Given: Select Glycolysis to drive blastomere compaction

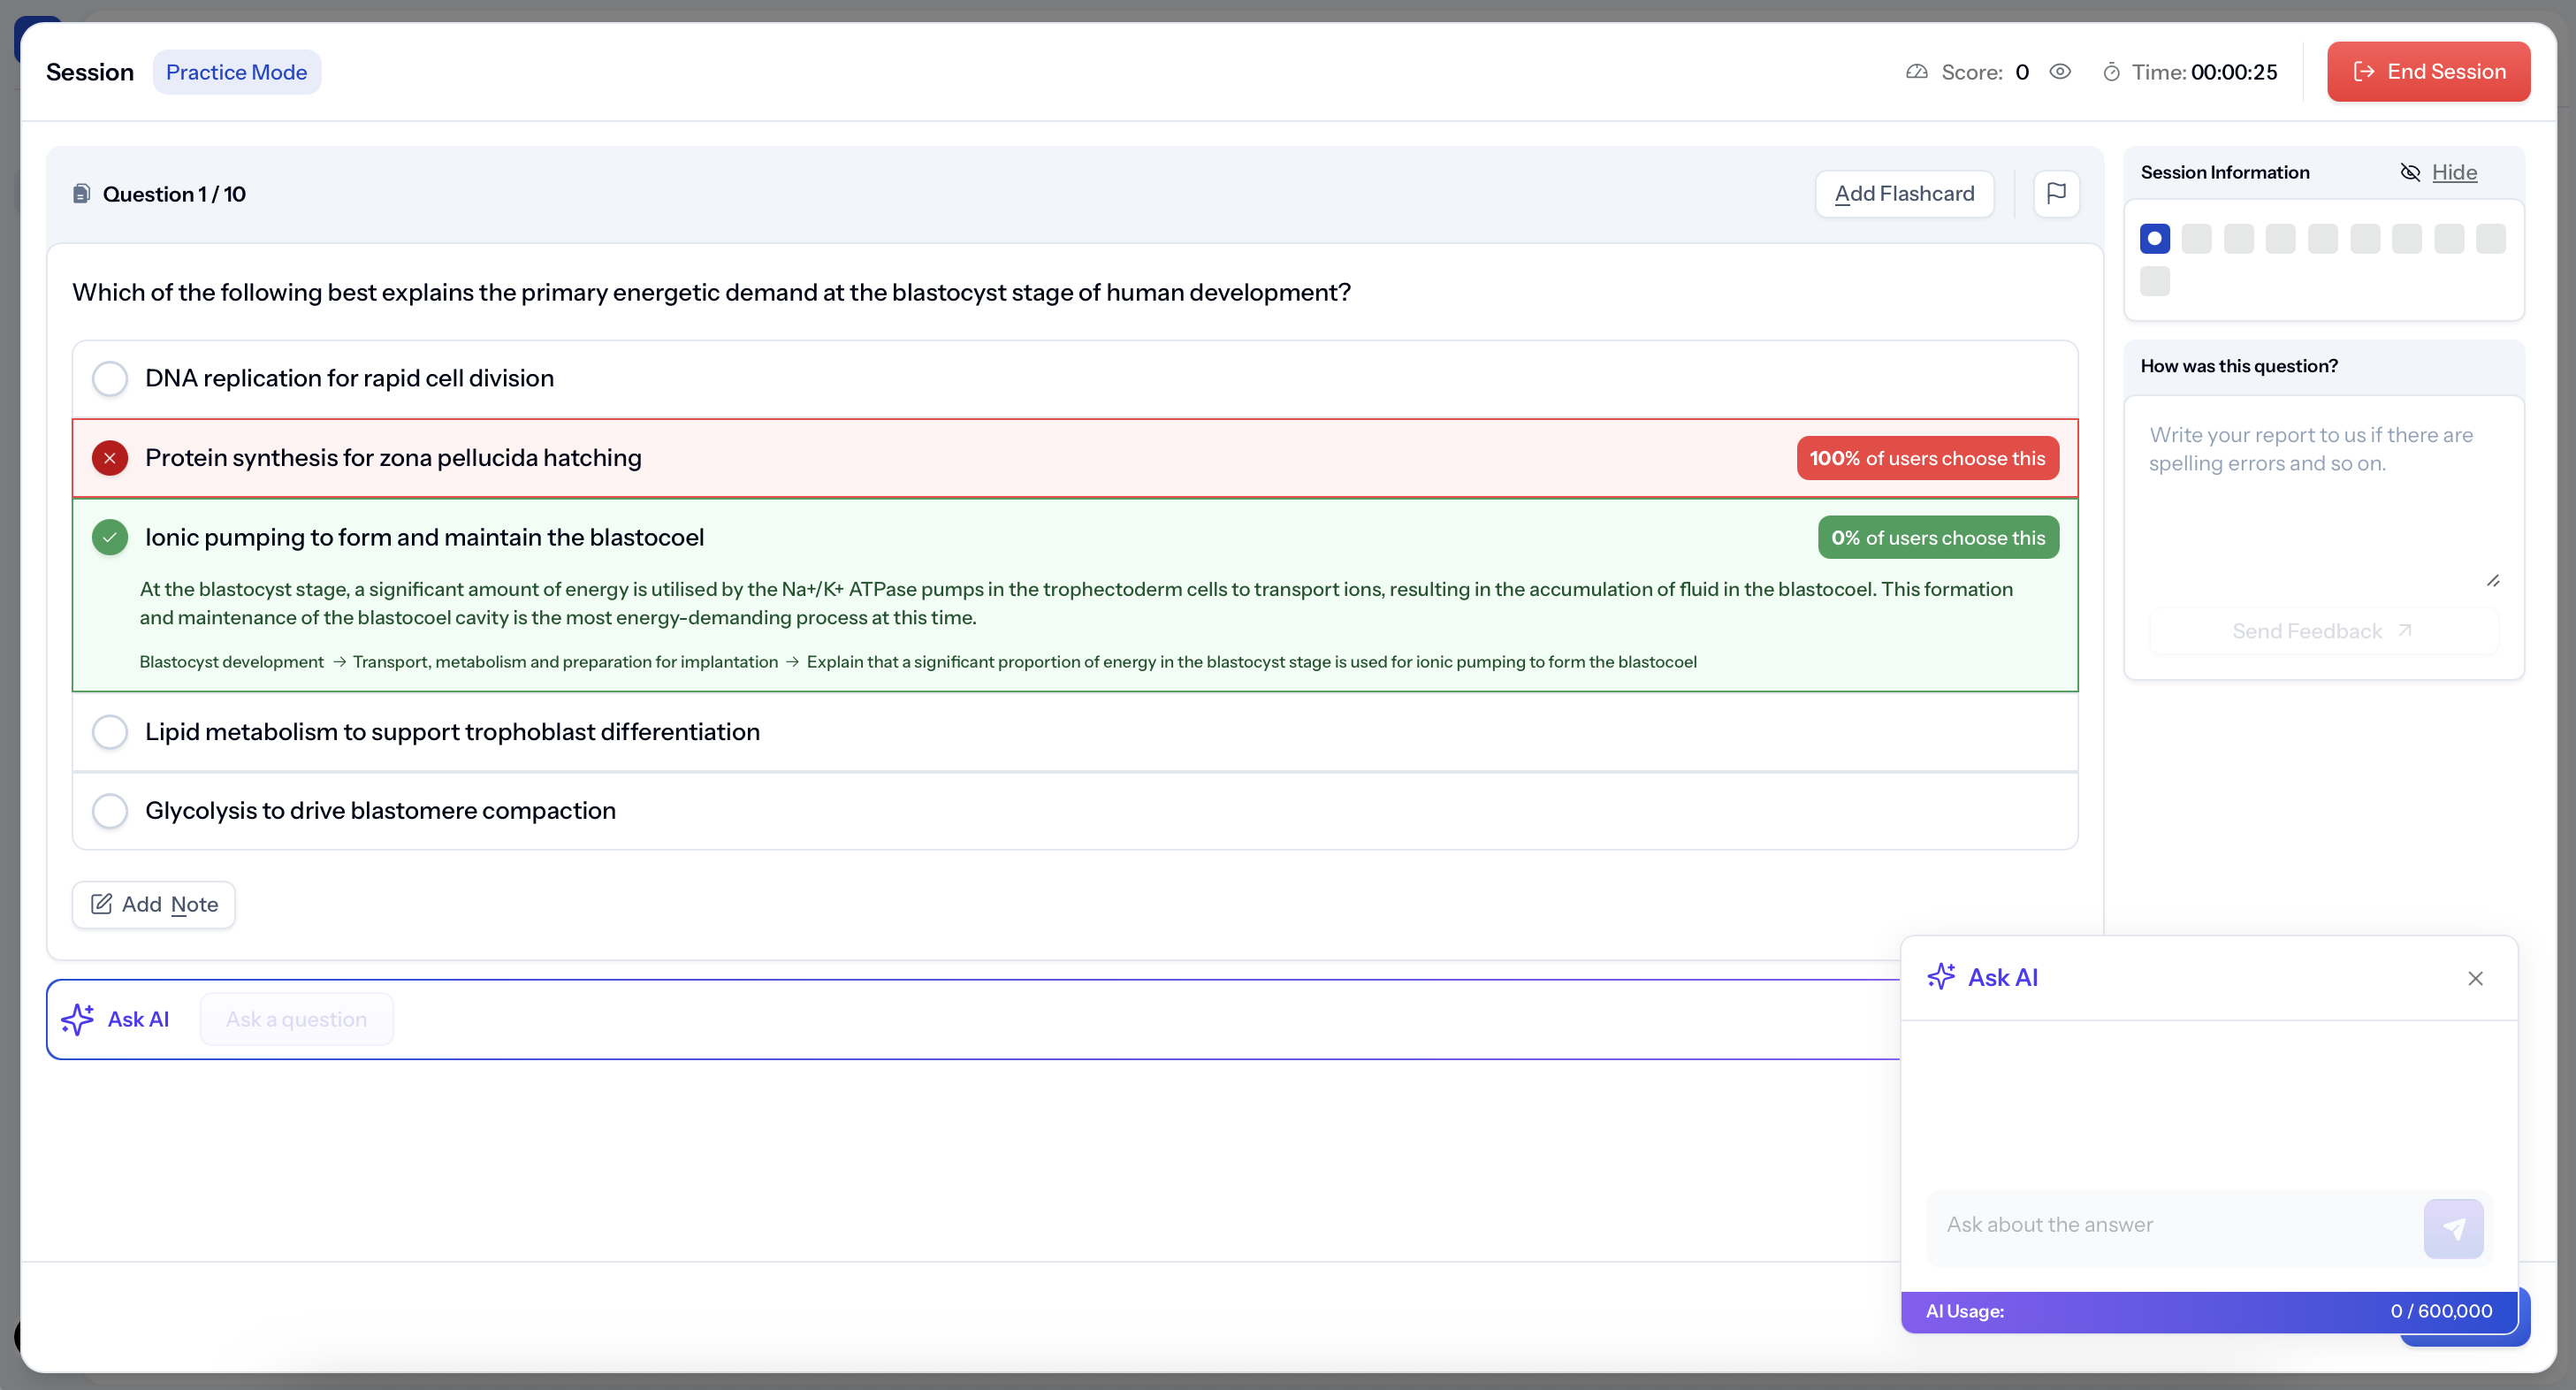Looking at the screenshot, I should click(110, 811).
